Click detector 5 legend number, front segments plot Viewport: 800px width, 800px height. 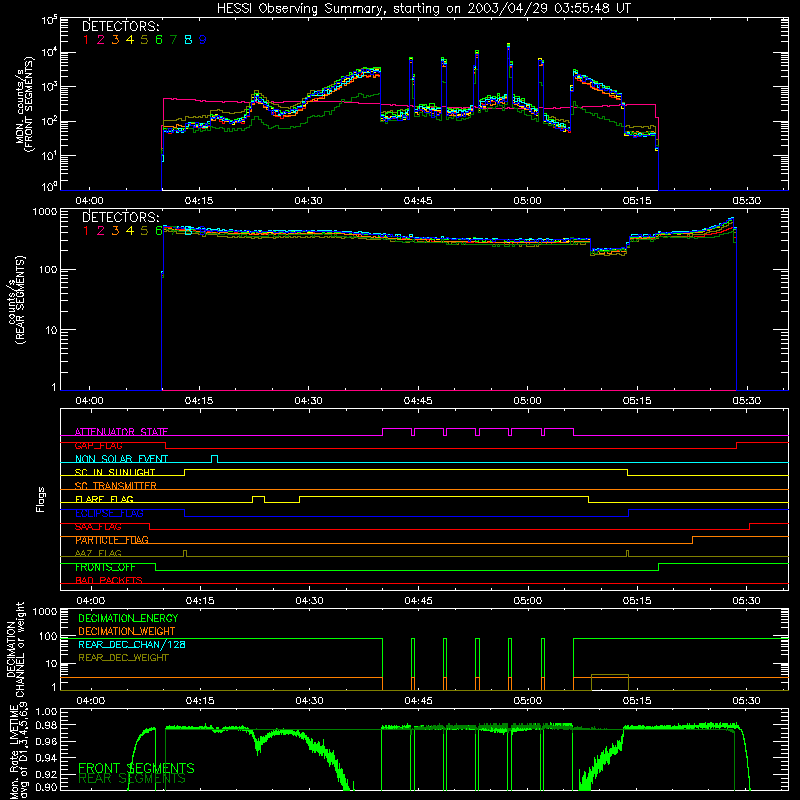point(144,40)
